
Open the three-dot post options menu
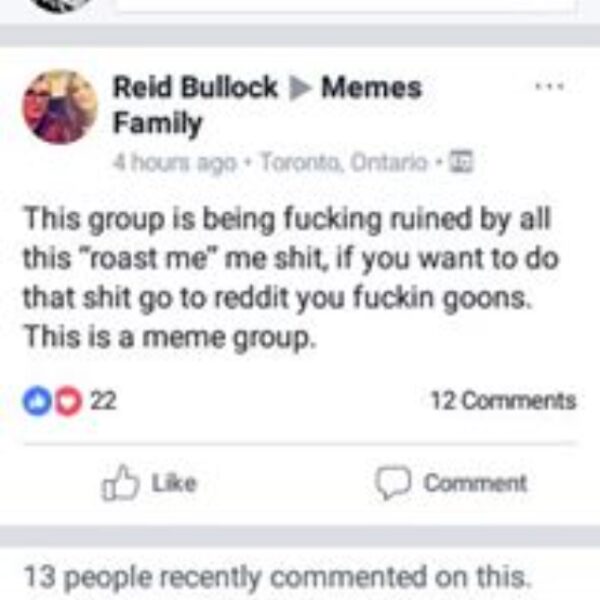click(x=549, y=86)
